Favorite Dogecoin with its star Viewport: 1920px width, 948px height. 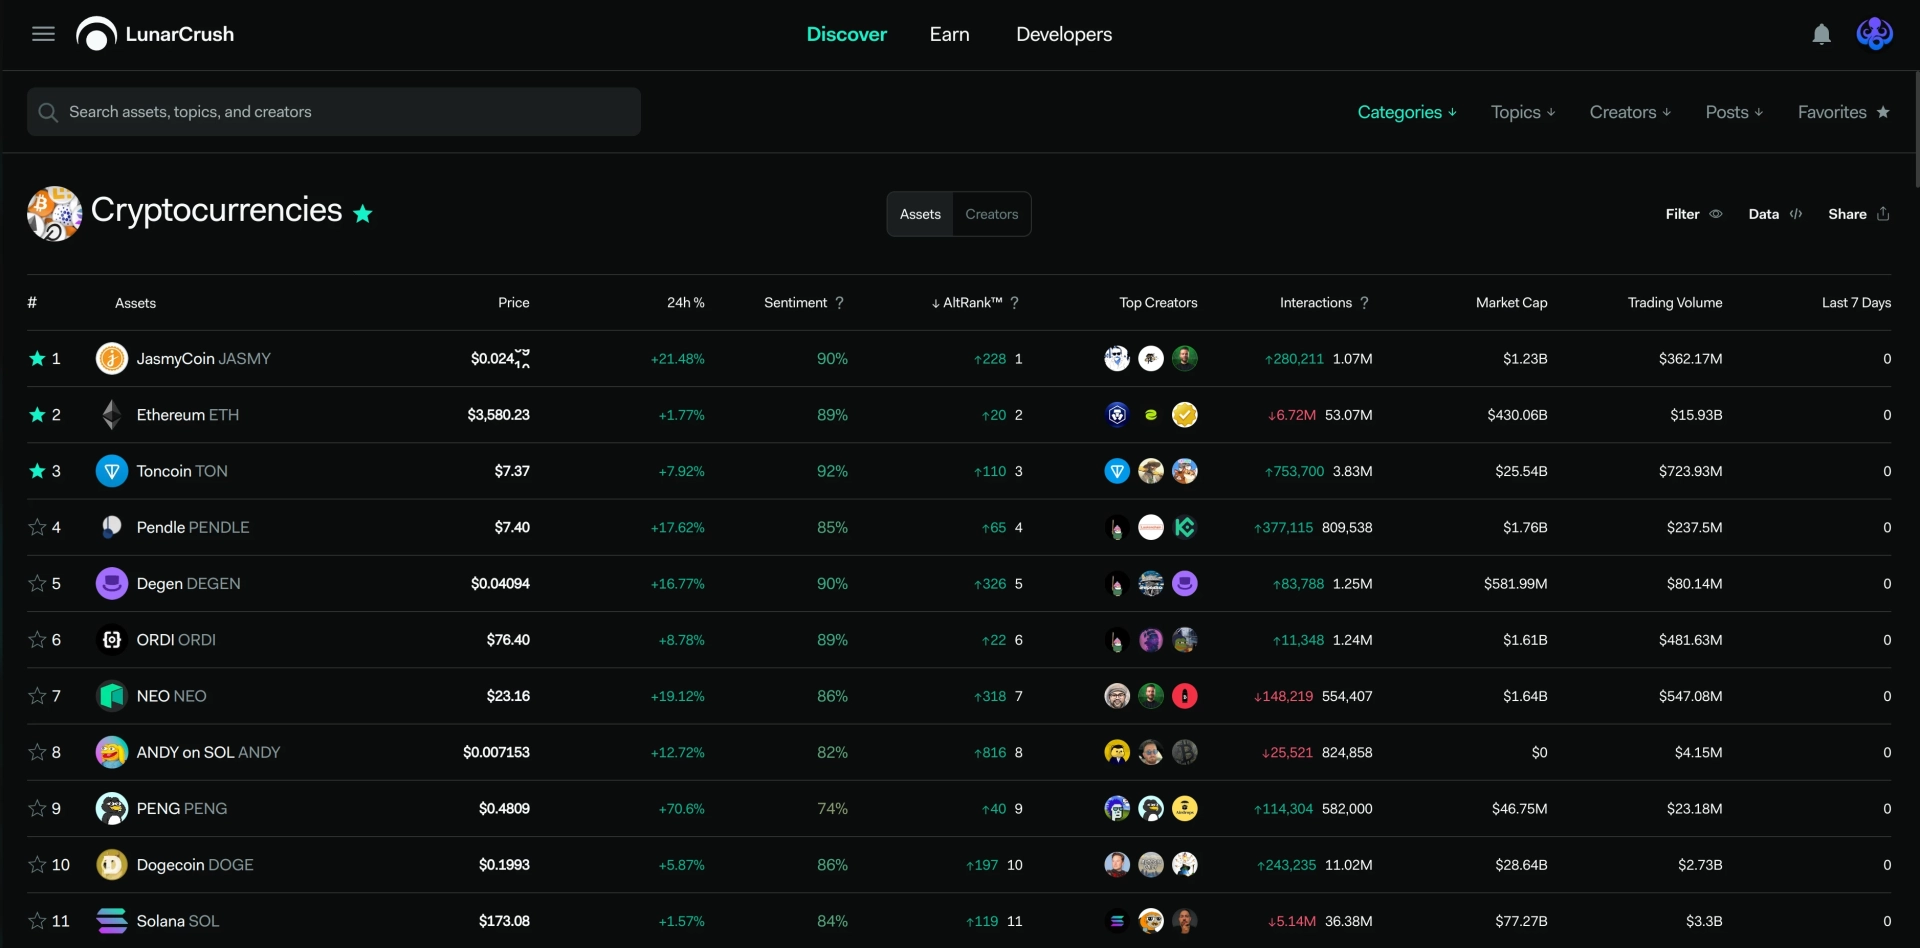[37, 864]
